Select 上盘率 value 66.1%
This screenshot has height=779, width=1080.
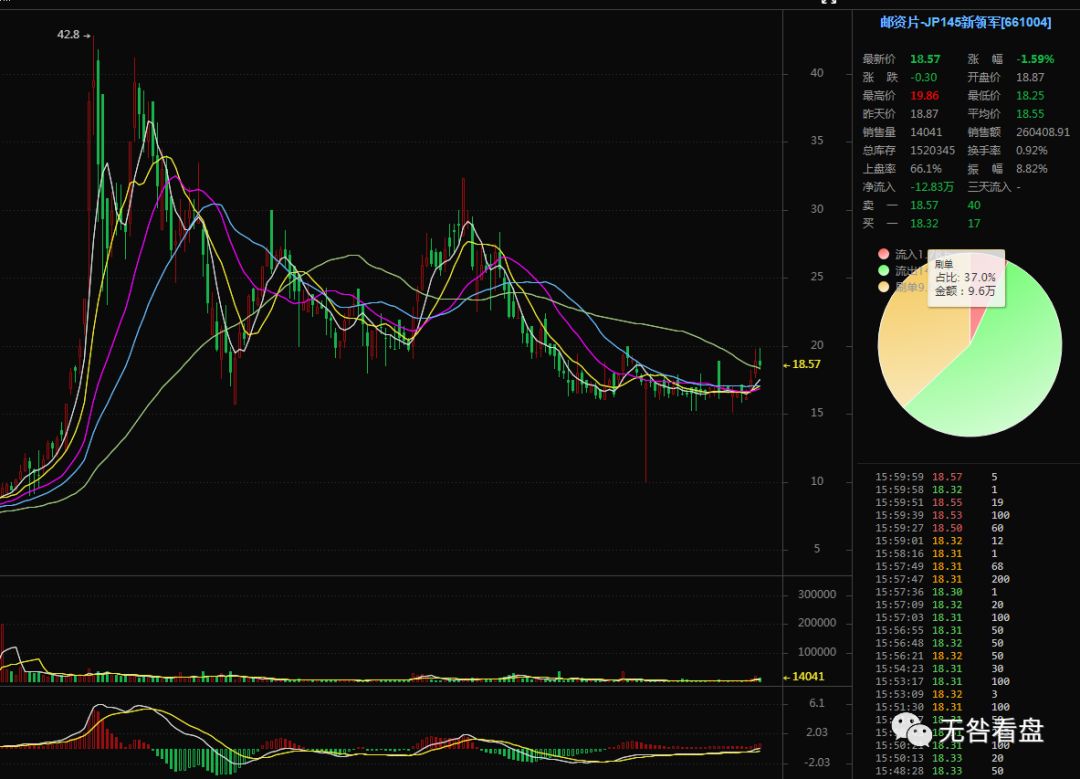pos(926,169)
